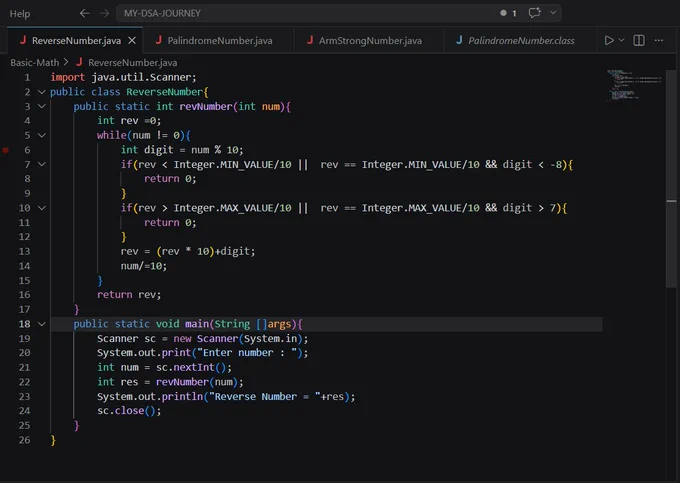Screen dimensions: 680x483
Task: Click line number 26
Action: point(24,440)
